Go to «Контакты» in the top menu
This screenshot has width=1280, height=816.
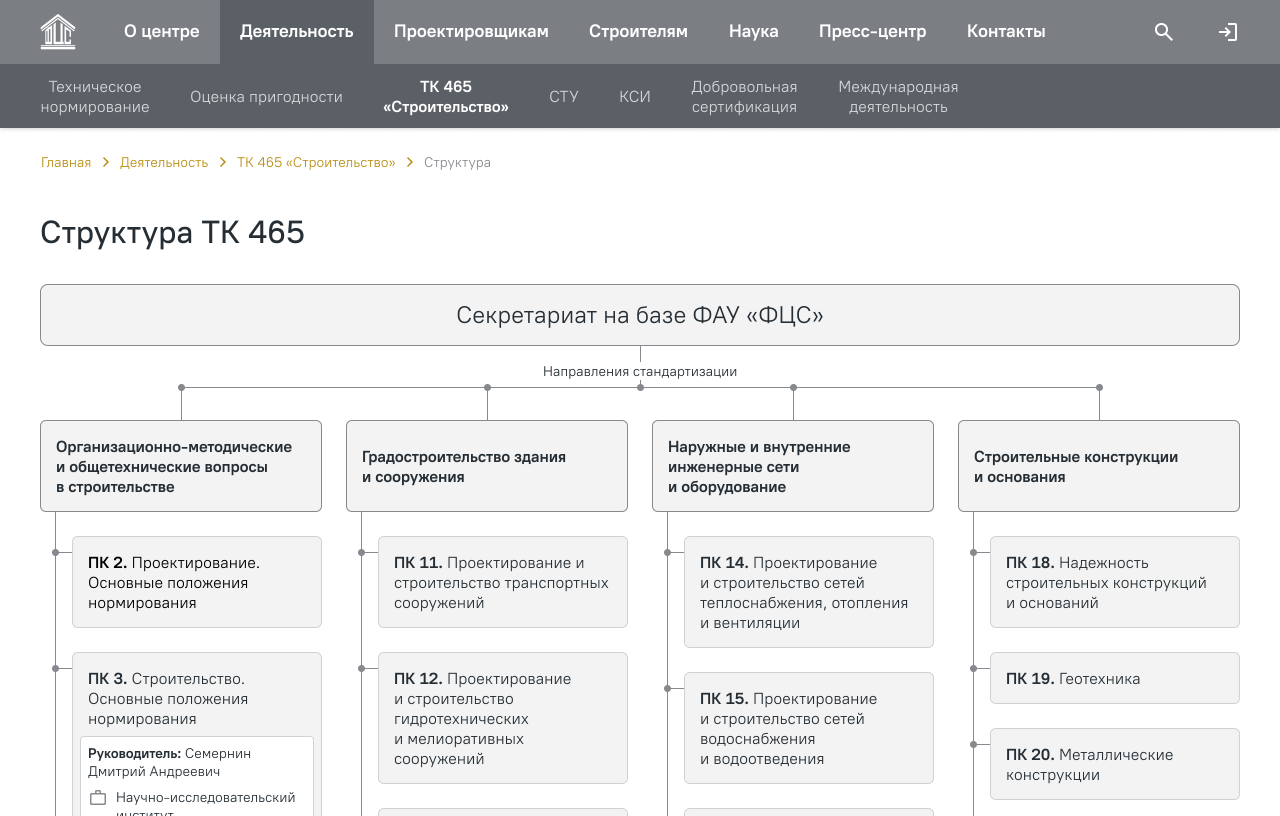tap(1006, 32)
